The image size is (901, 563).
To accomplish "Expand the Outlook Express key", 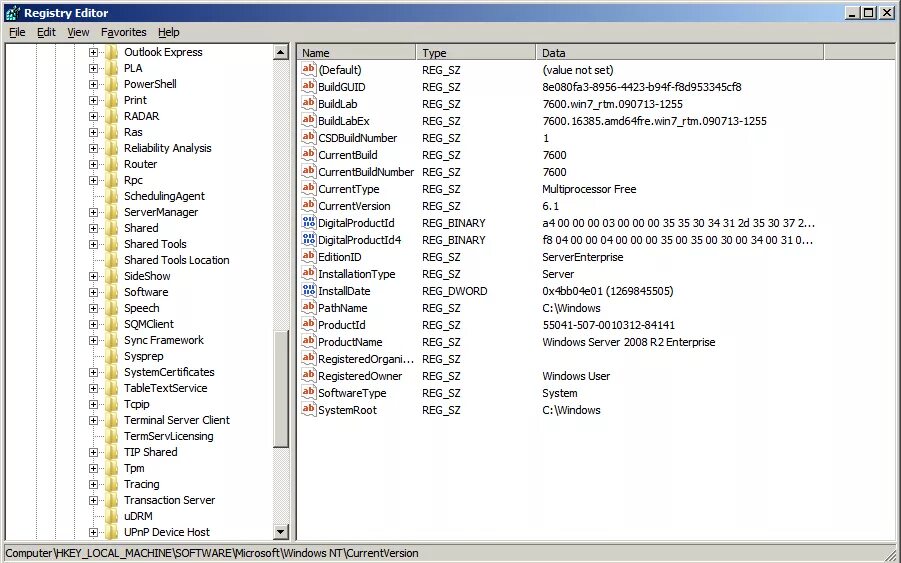I will coord(93,52).
